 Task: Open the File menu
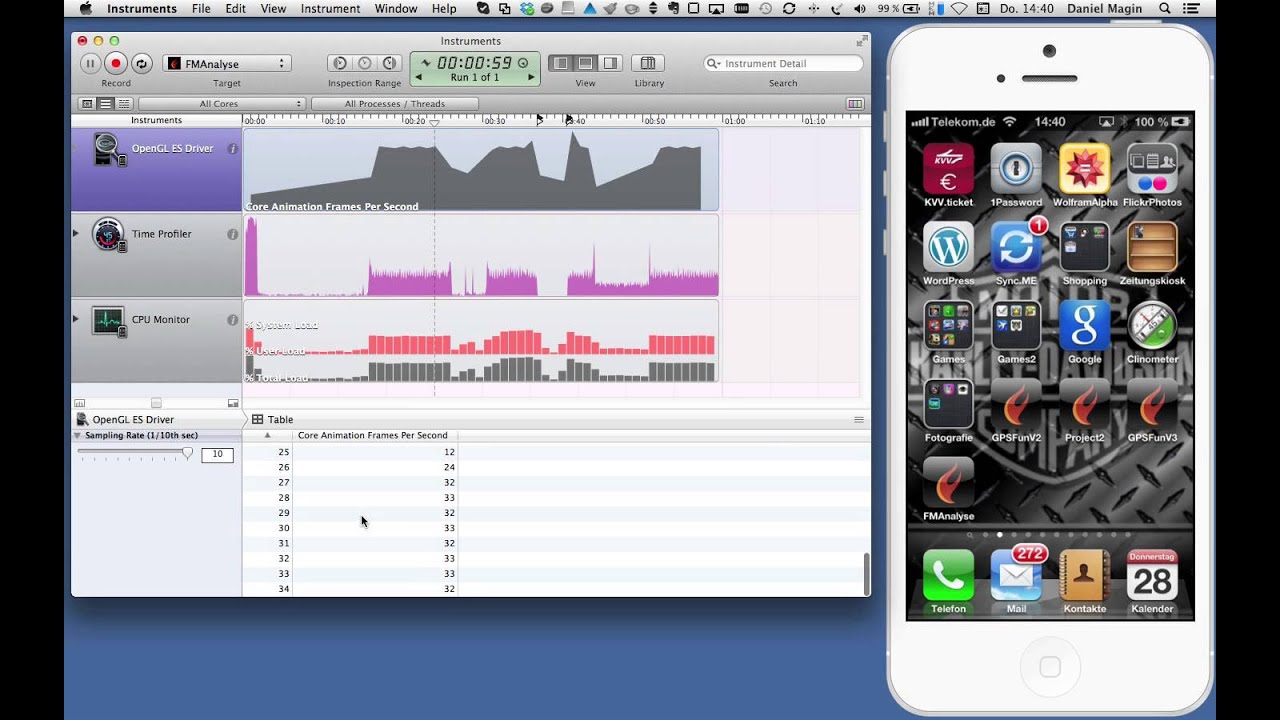[201, 9]
